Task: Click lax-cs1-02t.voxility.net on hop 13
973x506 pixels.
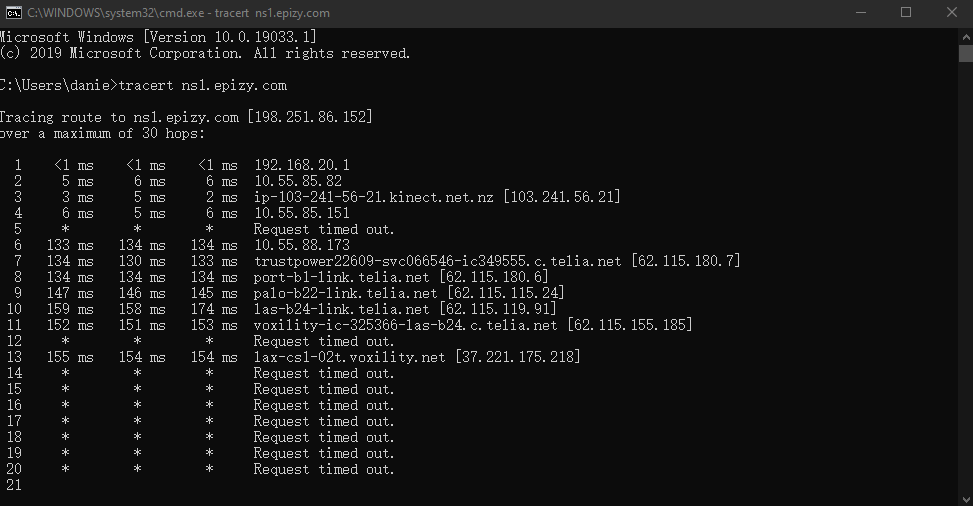Action: (349, 358)
